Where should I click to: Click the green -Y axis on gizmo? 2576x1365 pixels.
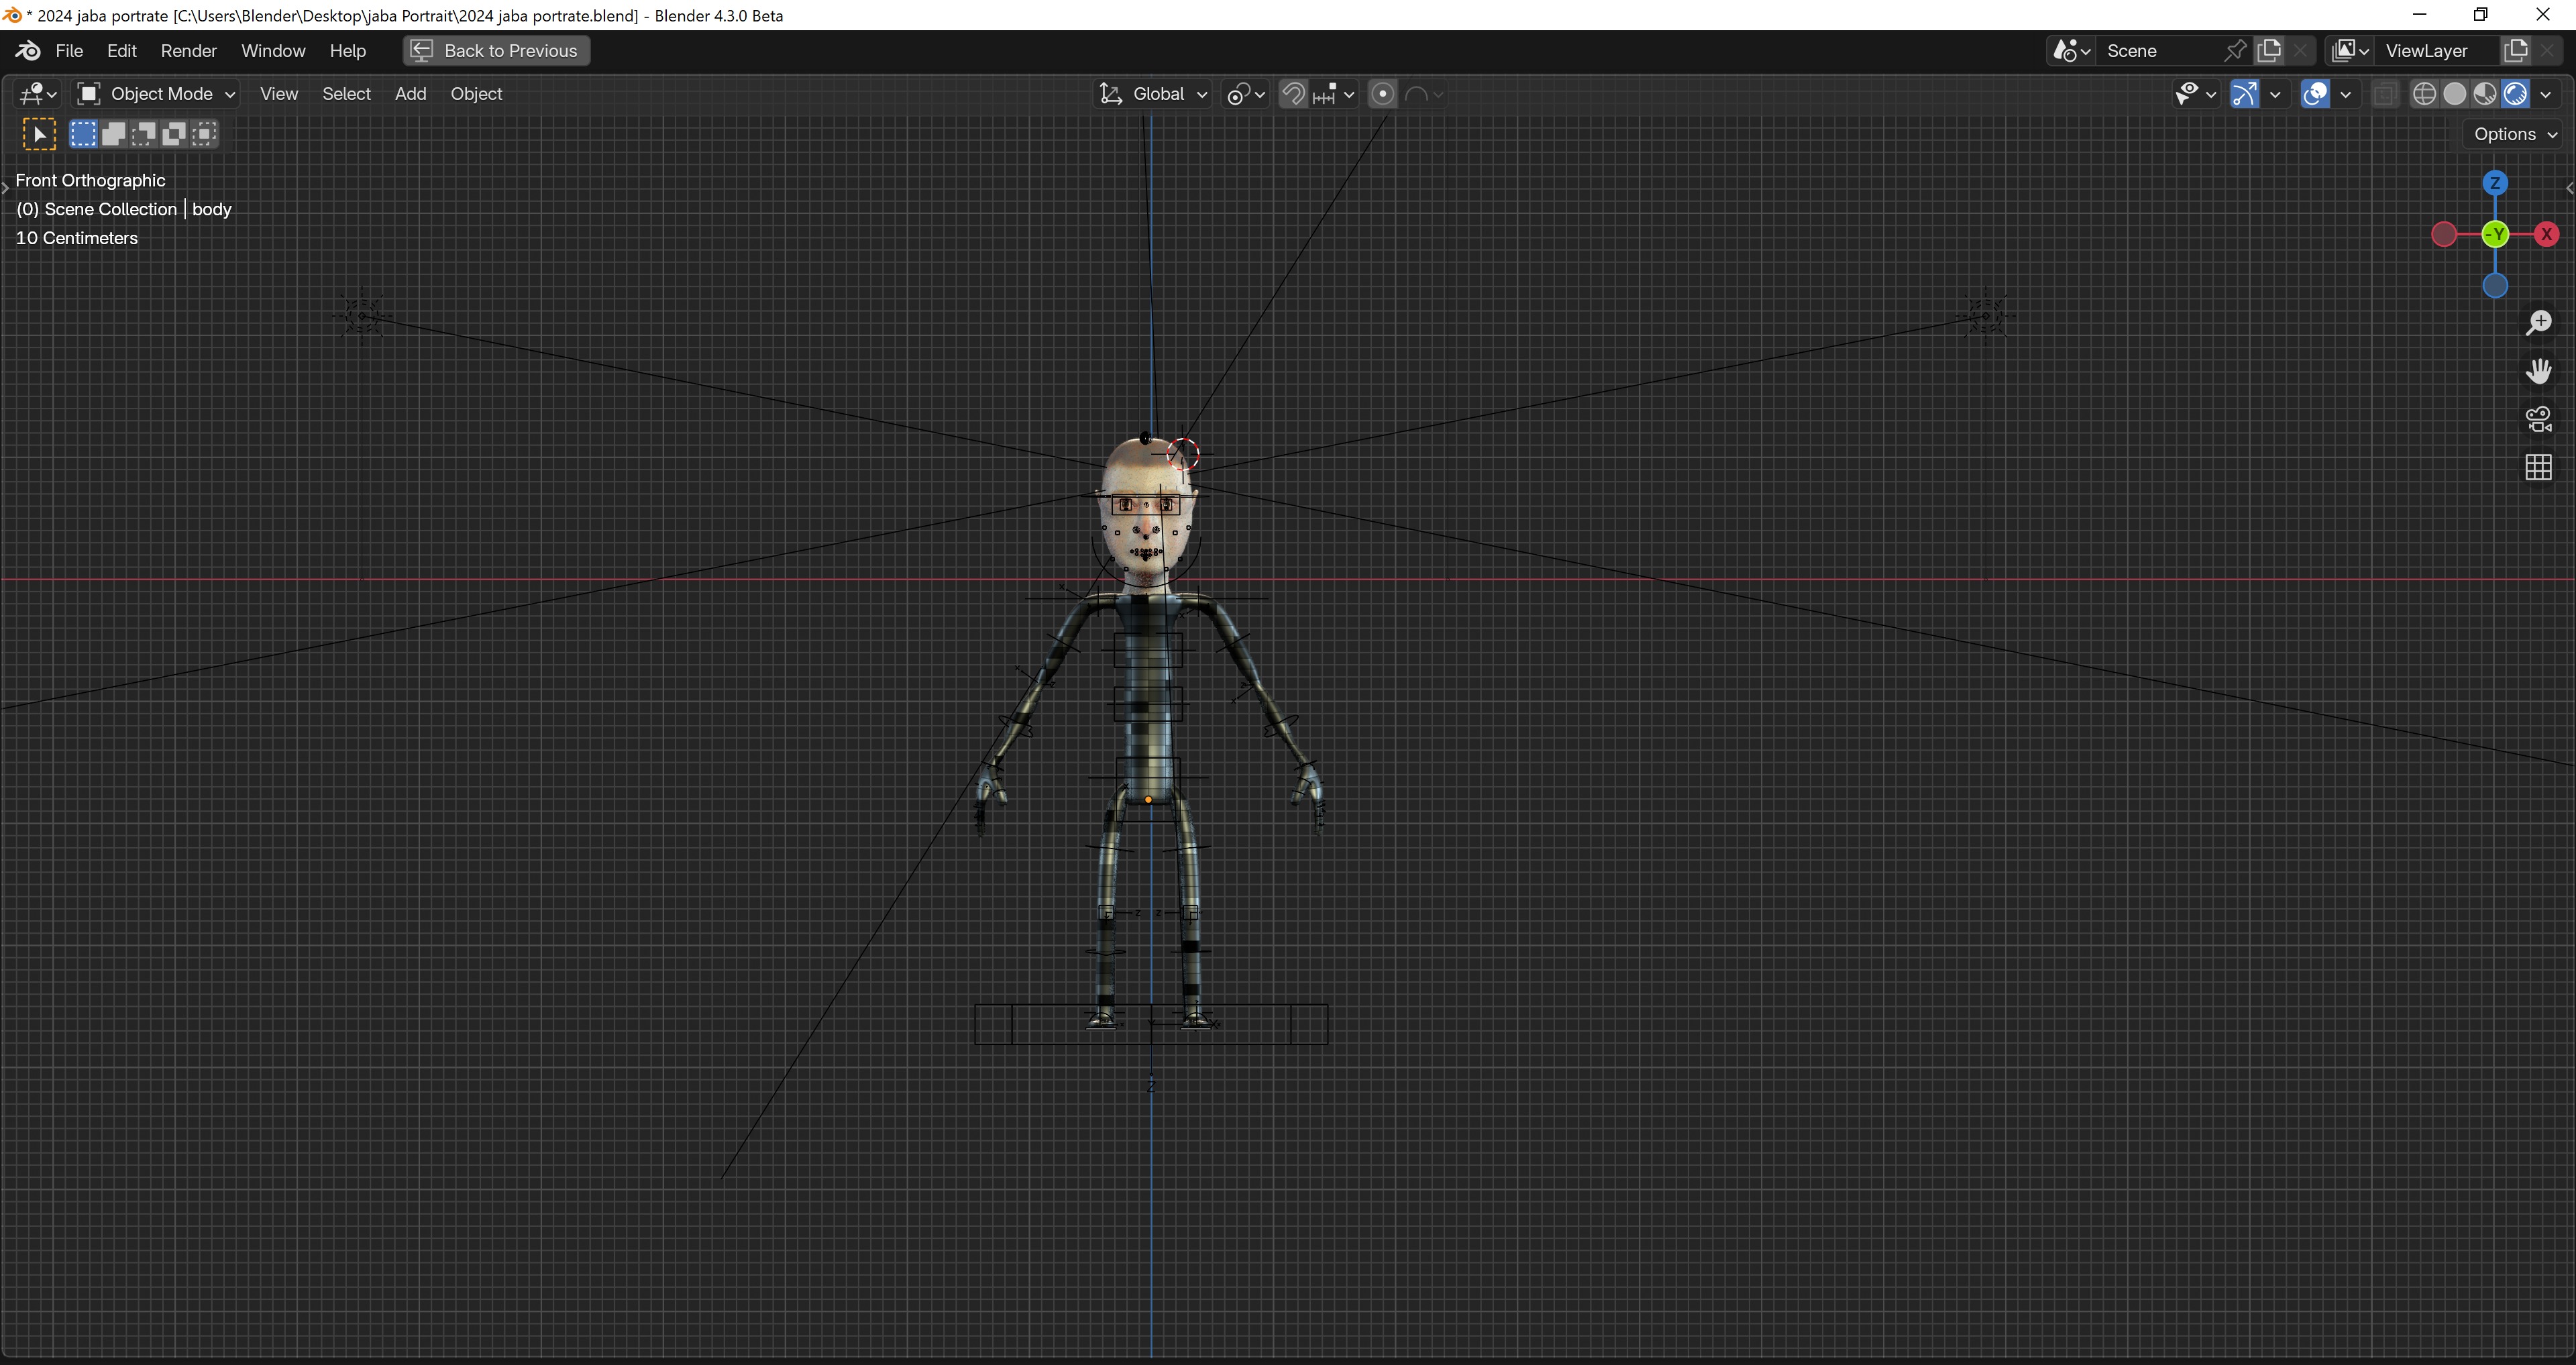point(2496,234)
